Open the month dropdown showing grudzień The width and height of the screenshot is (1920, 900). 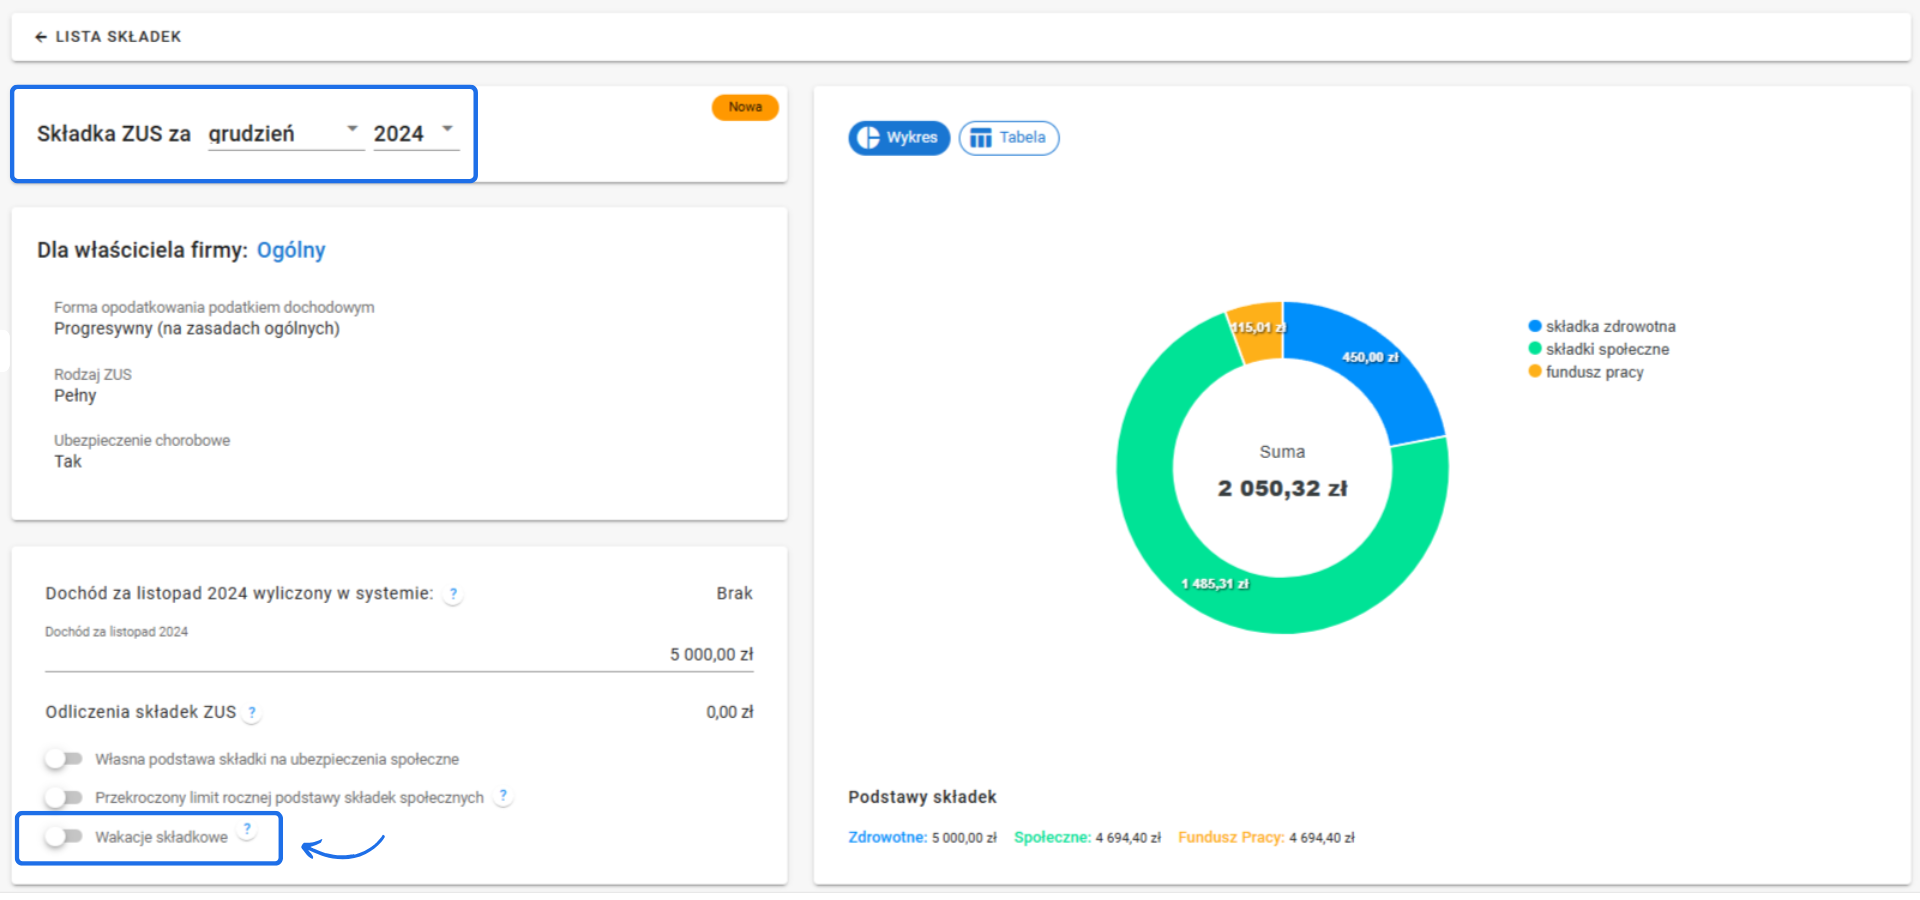point(285,133)
